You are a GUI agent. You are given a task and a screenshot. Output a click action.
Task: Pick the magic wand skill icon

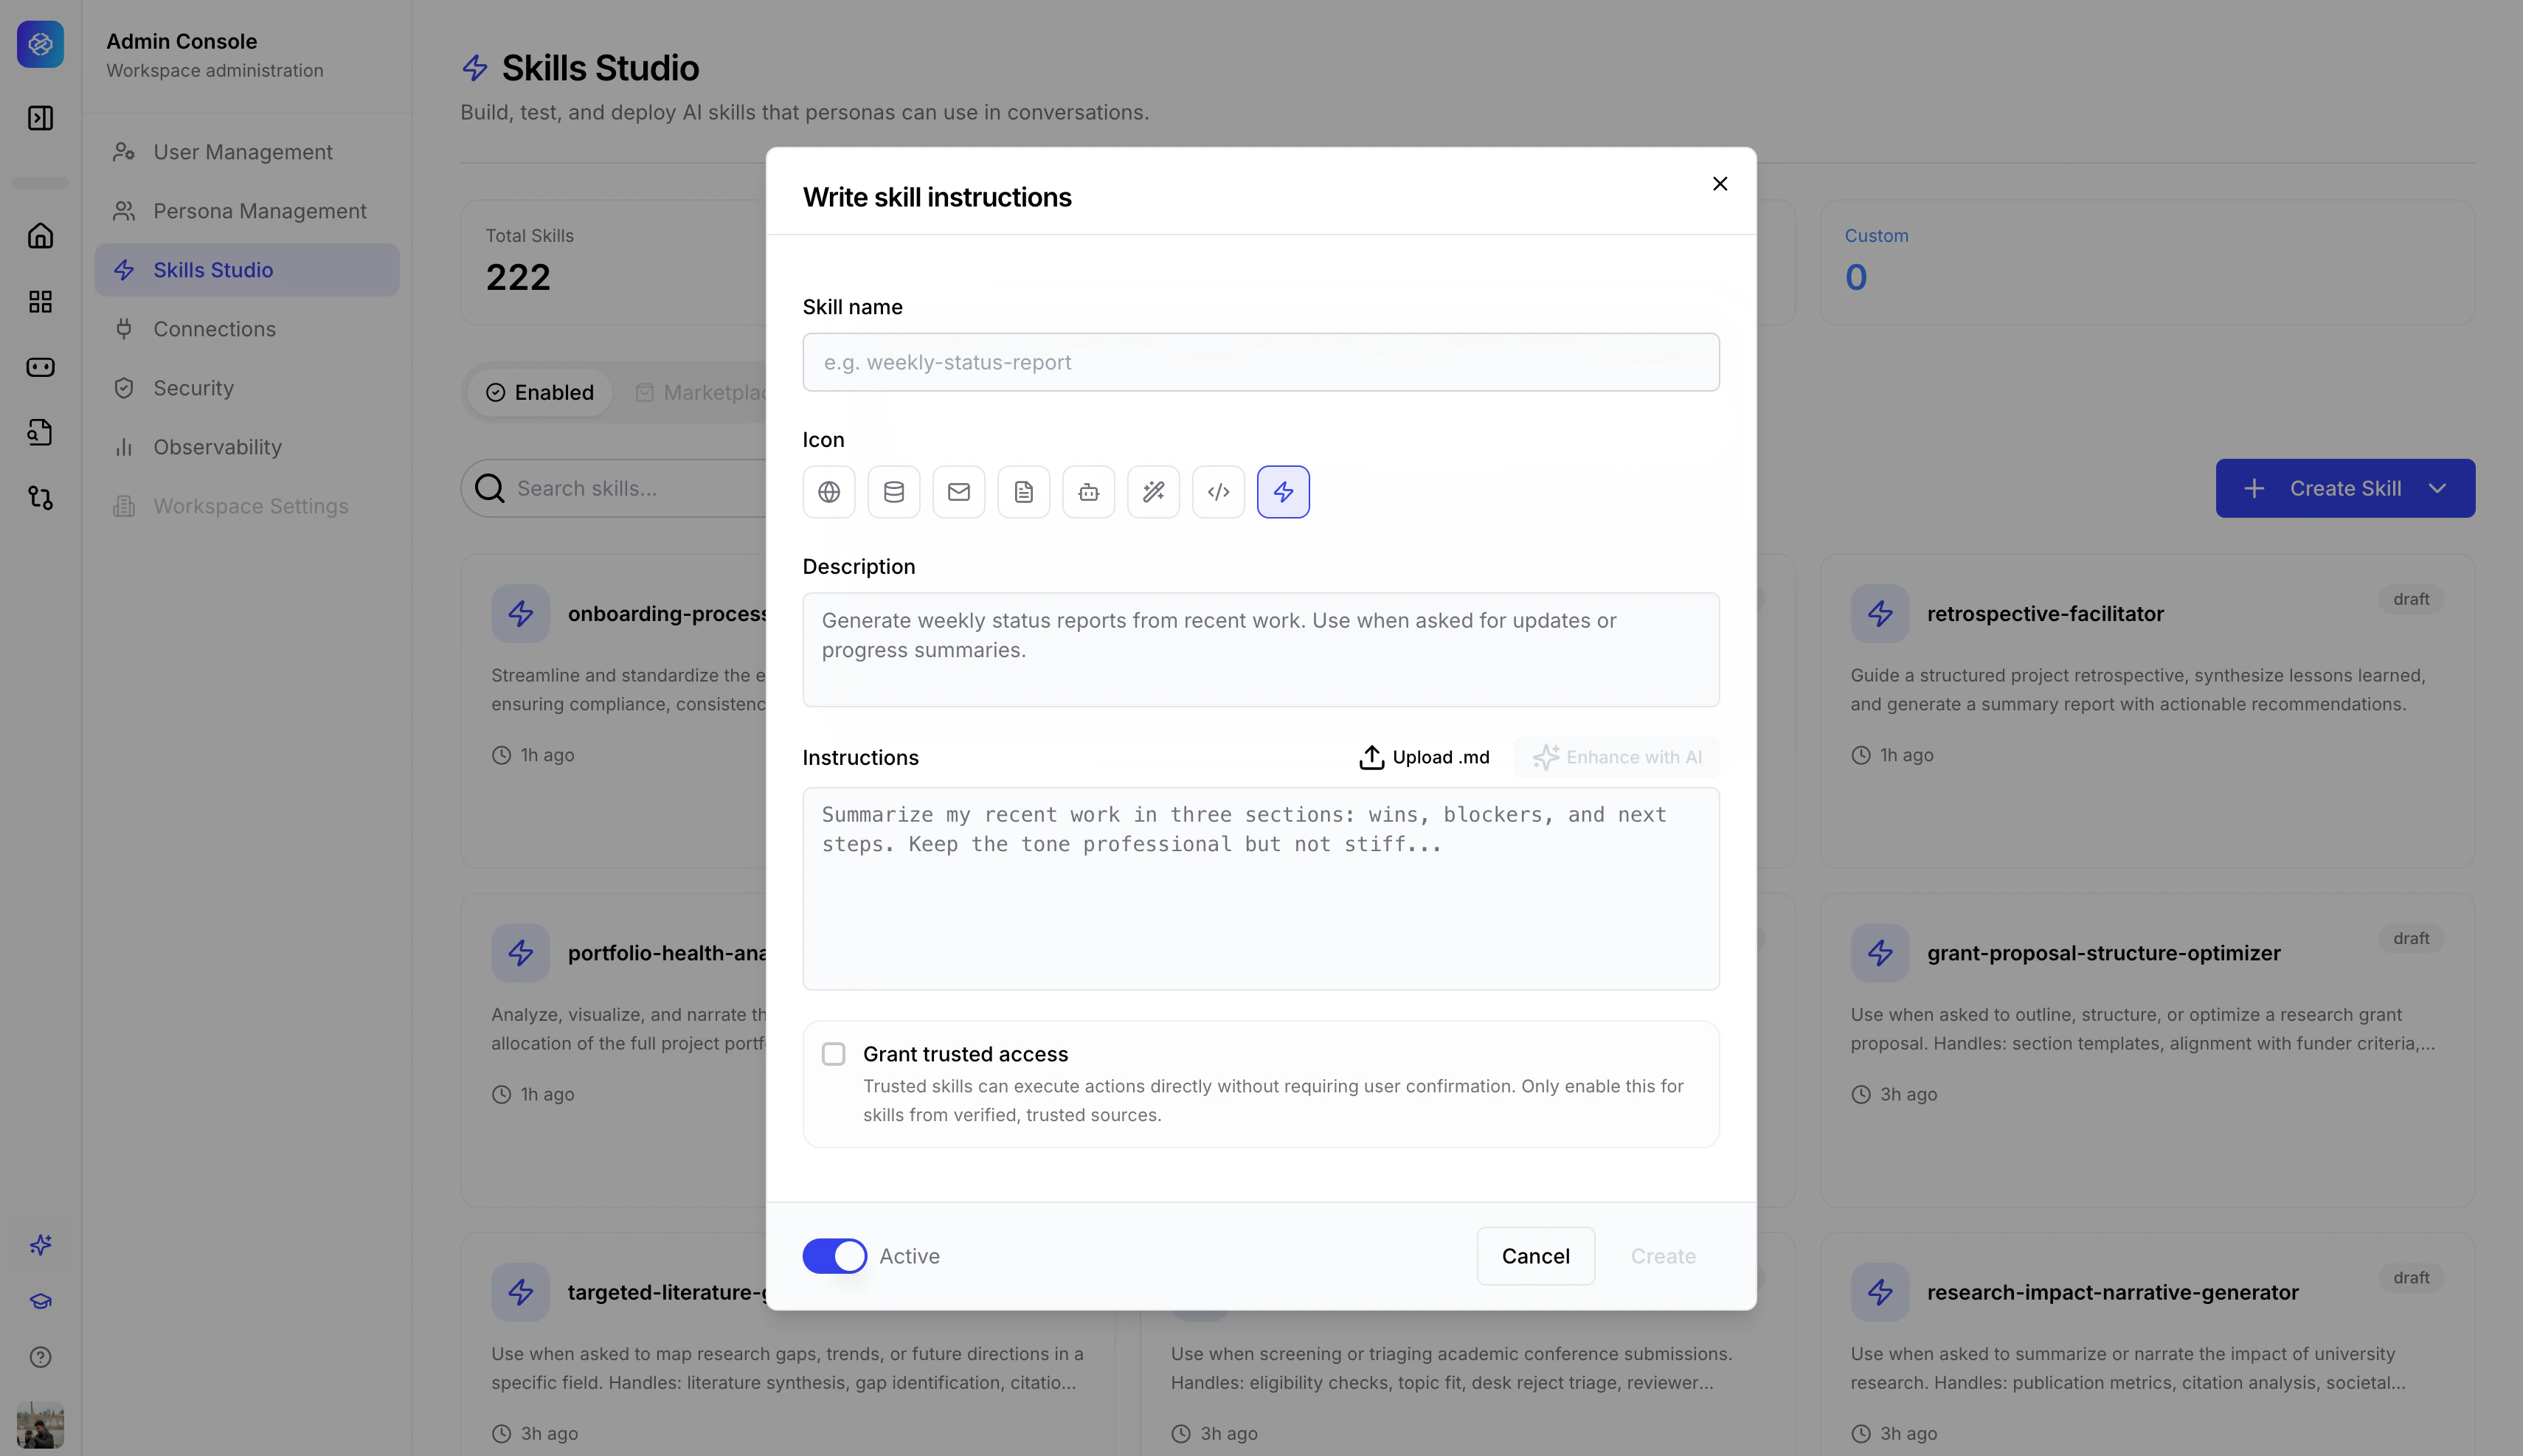pyautogui.click(x=1153, y=492)
